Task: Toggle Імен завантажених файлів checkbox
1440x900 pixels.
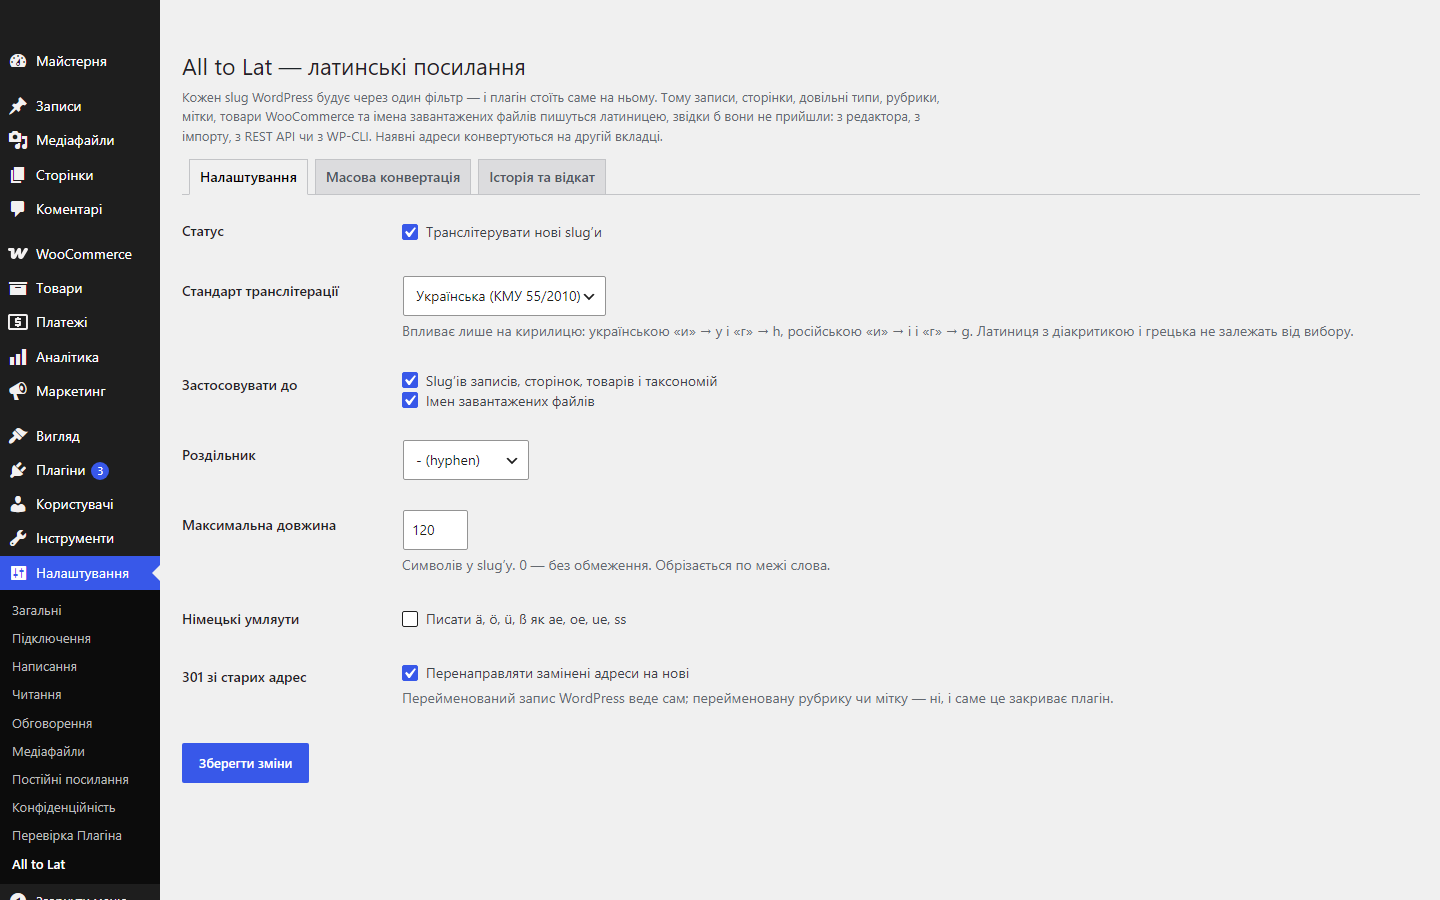Action: tap(410, 400)
